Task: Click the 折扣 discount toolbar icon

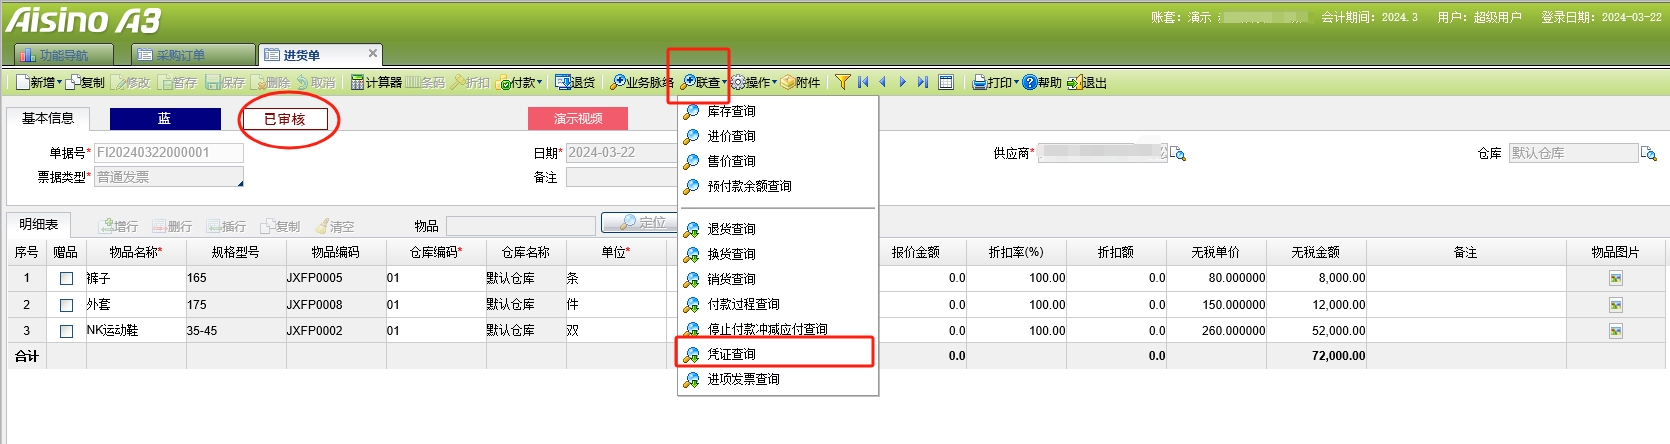Action: click(x=458, y=83)
